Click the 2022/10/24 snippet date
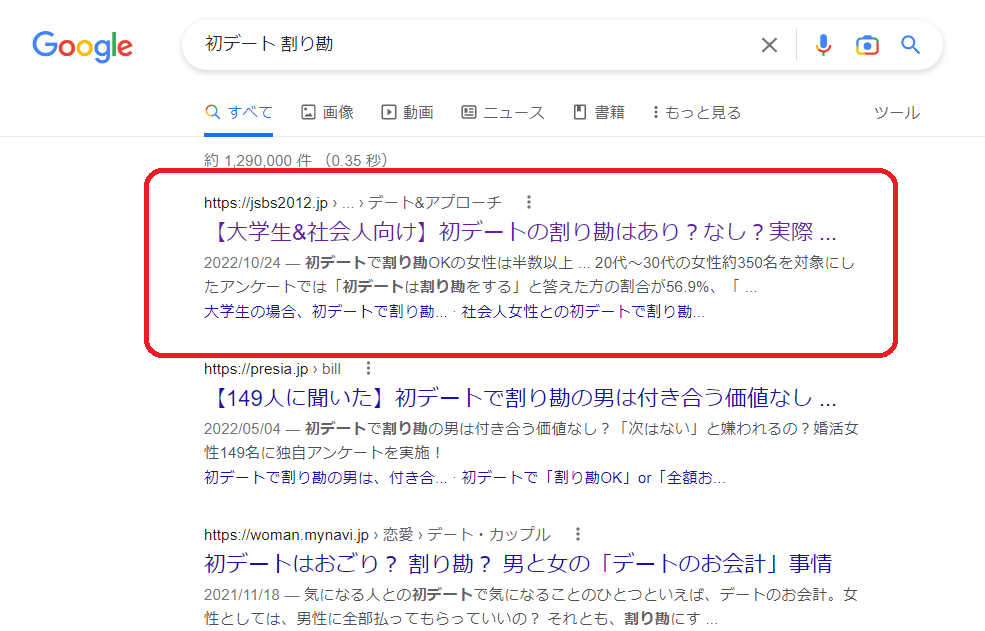The width and height of the screenshot is (985, 631). (242, 263)
